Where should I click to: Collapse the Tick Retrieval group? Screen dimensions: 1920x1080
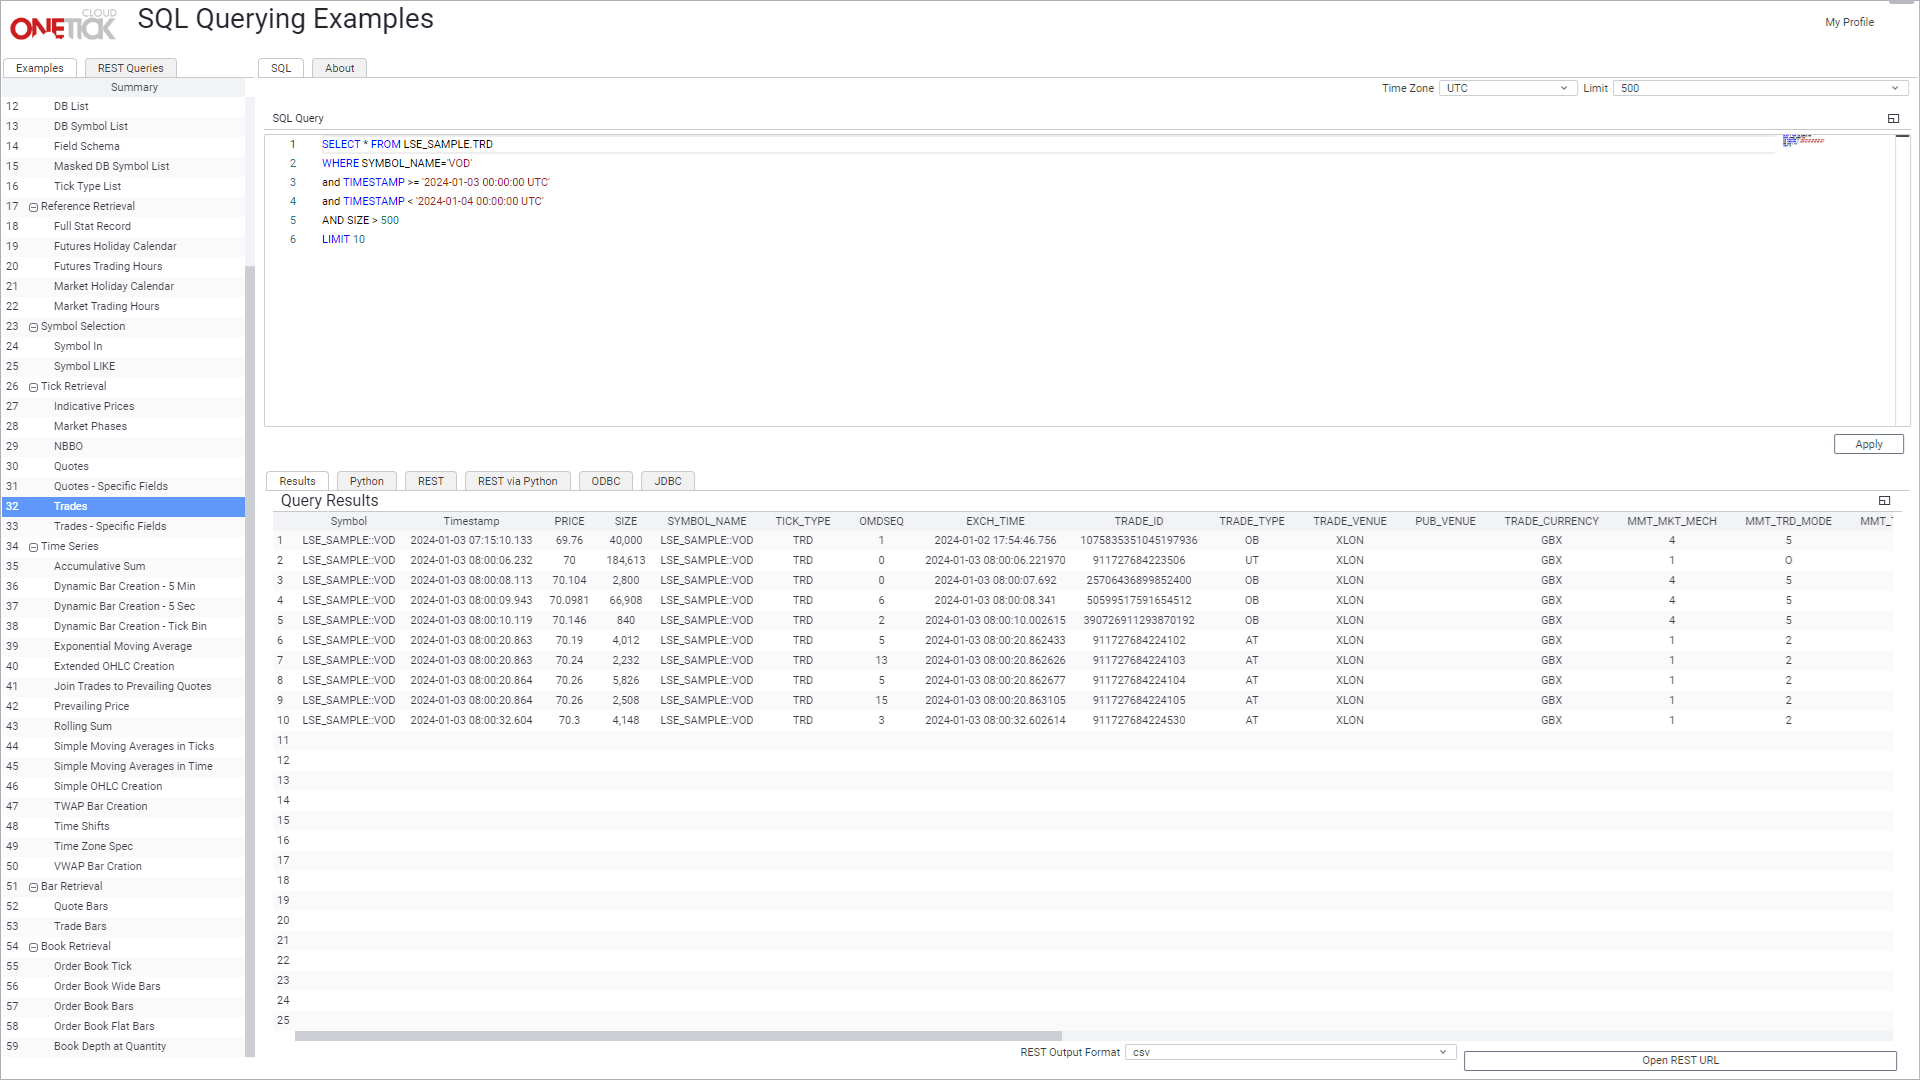click(34, 387)
